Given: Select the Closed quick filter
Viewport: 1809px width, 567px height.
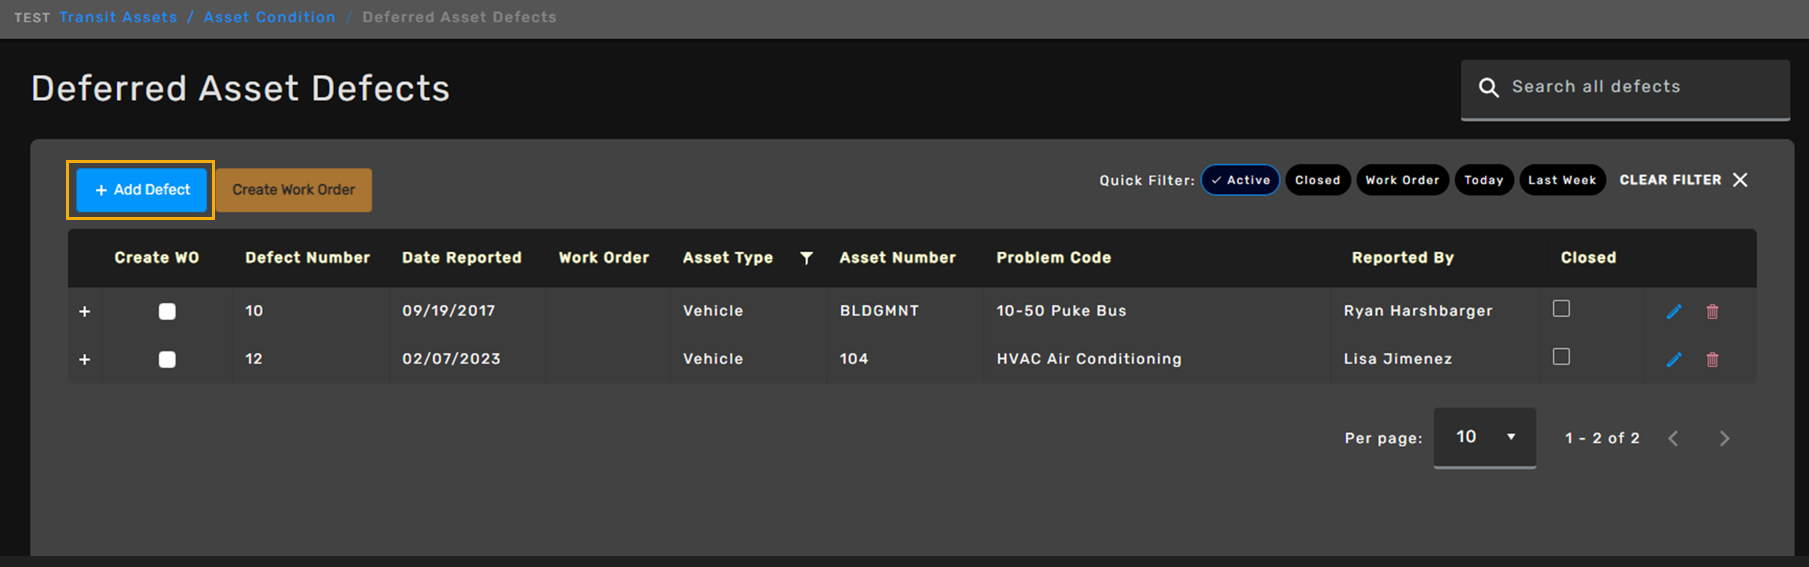Looking at the screenshot, I should [x=1317, y=180].
